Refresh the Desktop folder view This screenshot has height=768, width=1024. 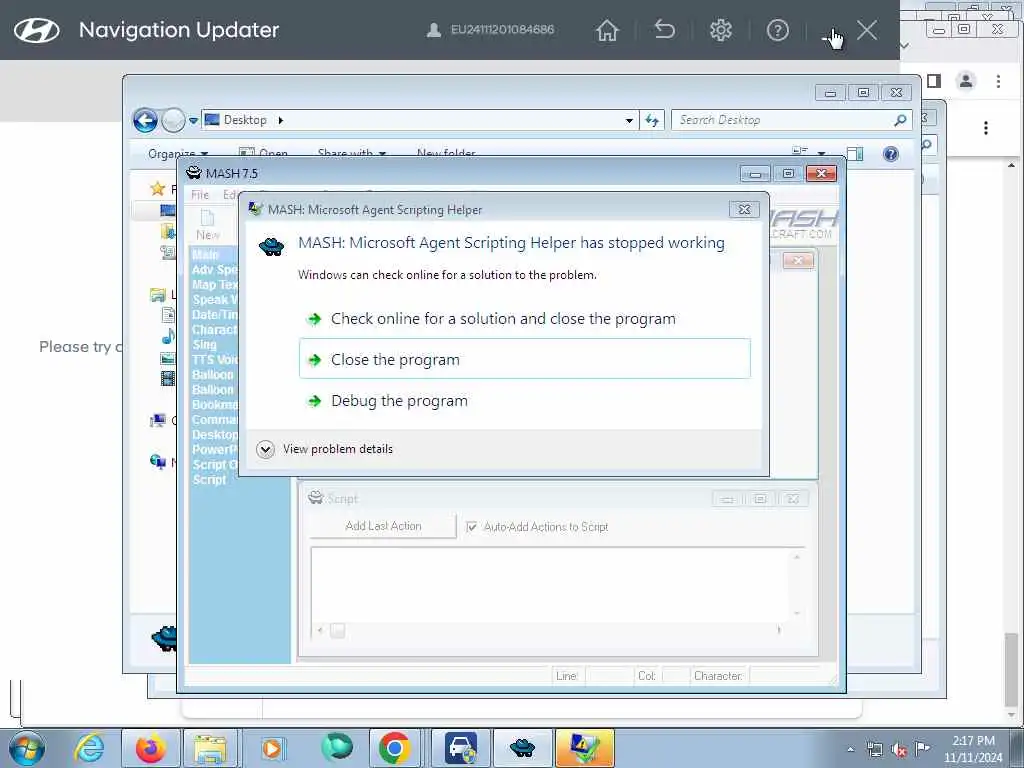(652, 120)
